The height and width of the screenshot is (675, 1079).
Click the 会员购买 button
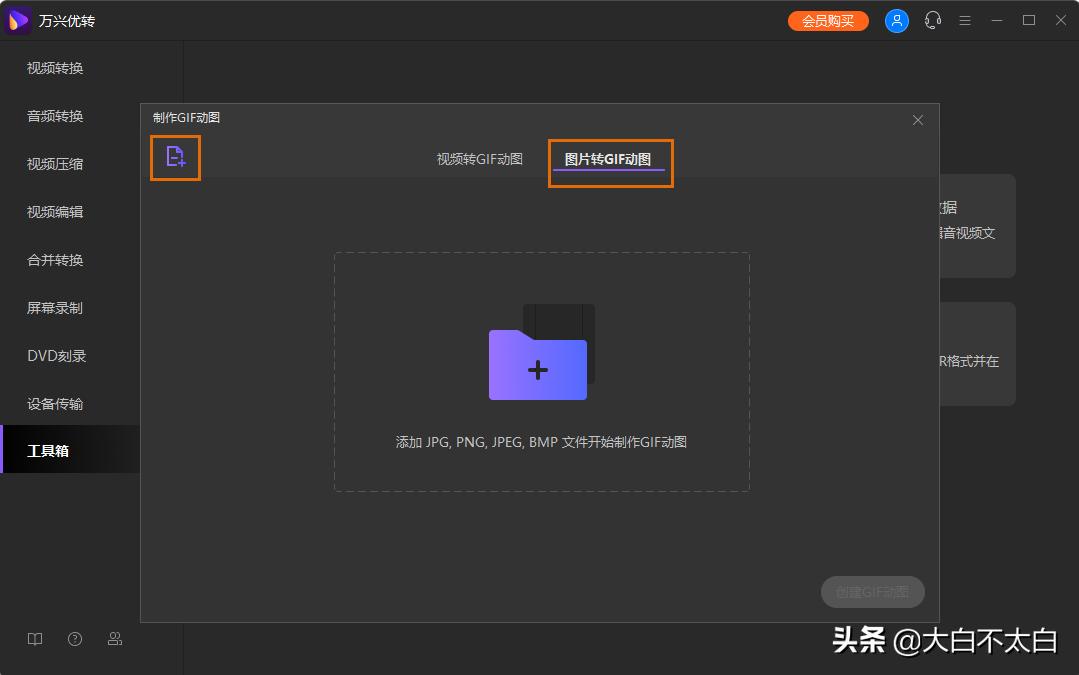pos(828,20)
